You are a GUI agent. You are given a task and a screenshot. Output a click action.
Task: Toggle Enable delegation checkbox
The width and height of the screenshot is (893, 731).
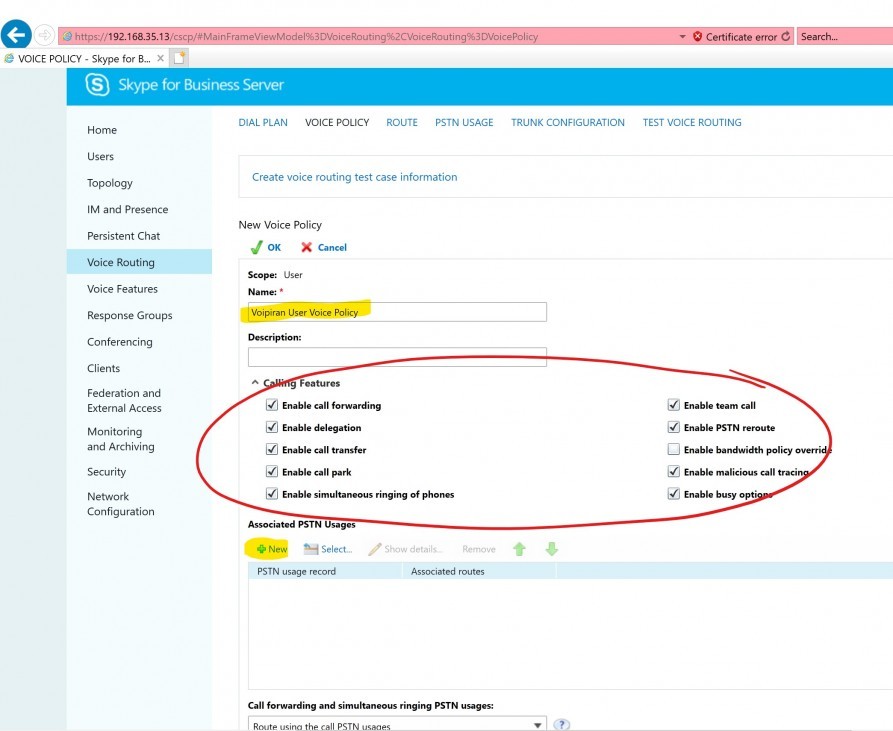(272, 427)
